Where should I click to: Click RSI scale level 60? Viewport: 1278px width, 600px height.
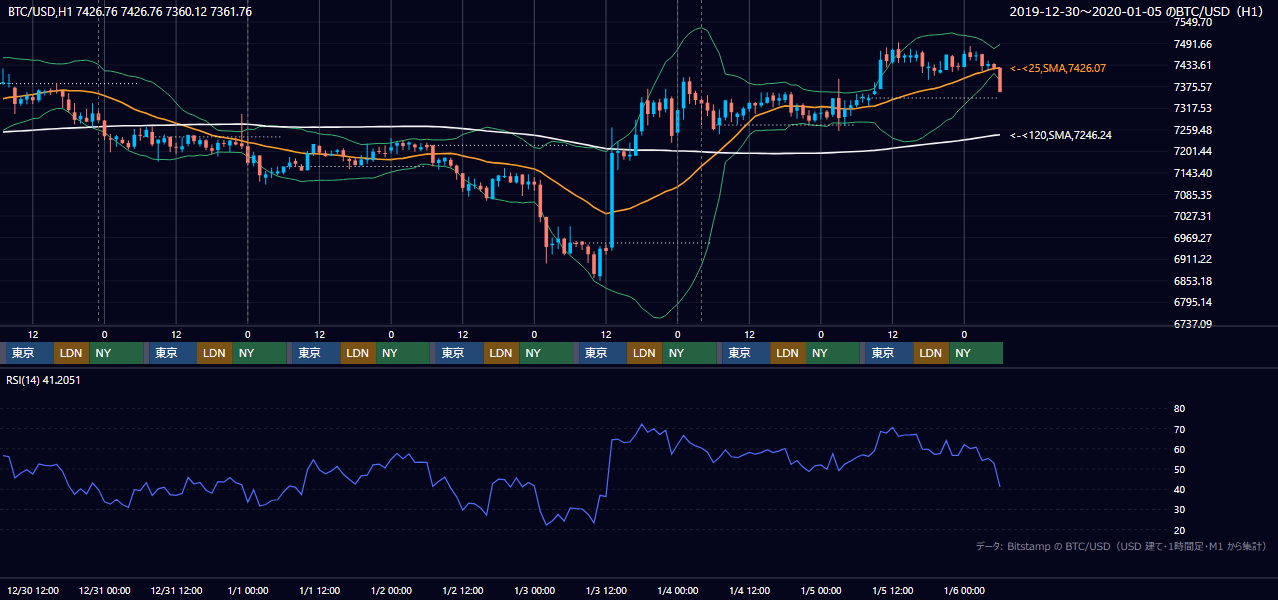[1179, 449]
